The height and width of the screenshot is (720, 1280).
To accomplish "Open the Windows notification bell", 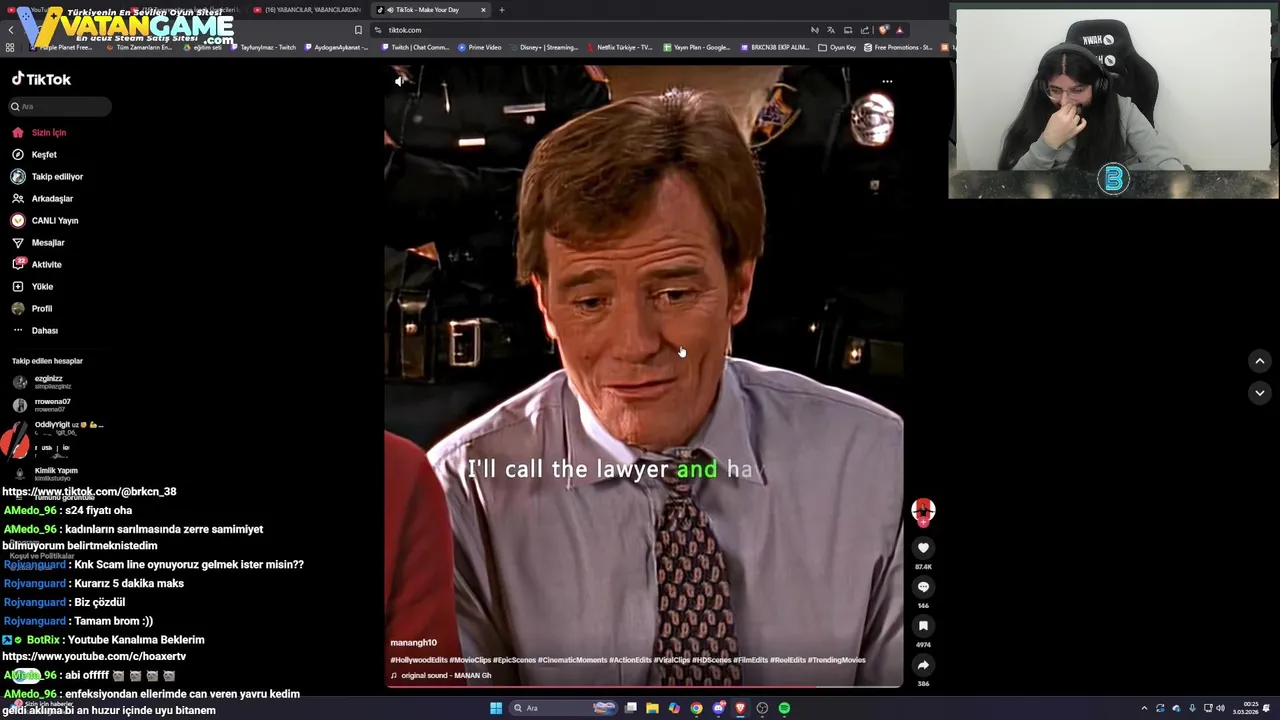I will (x=1266, y=708).
